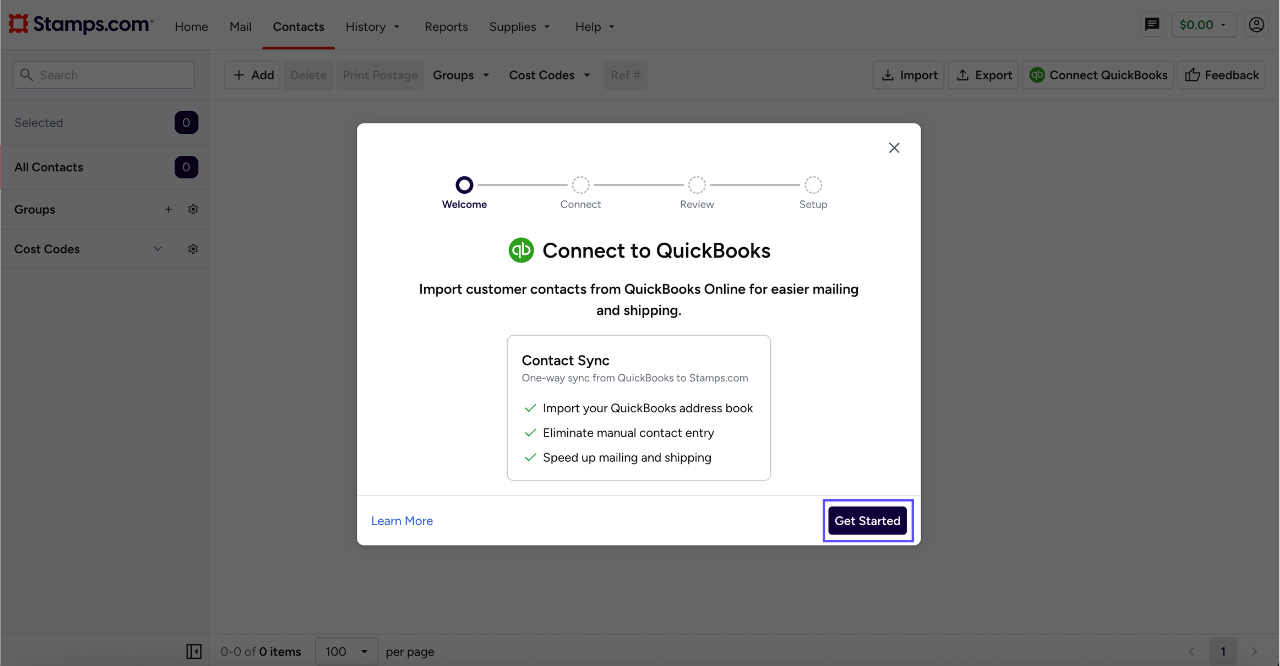Follow the Learn More link
1280x666 pixels.
pyautogui.click(x=402, y=521)
